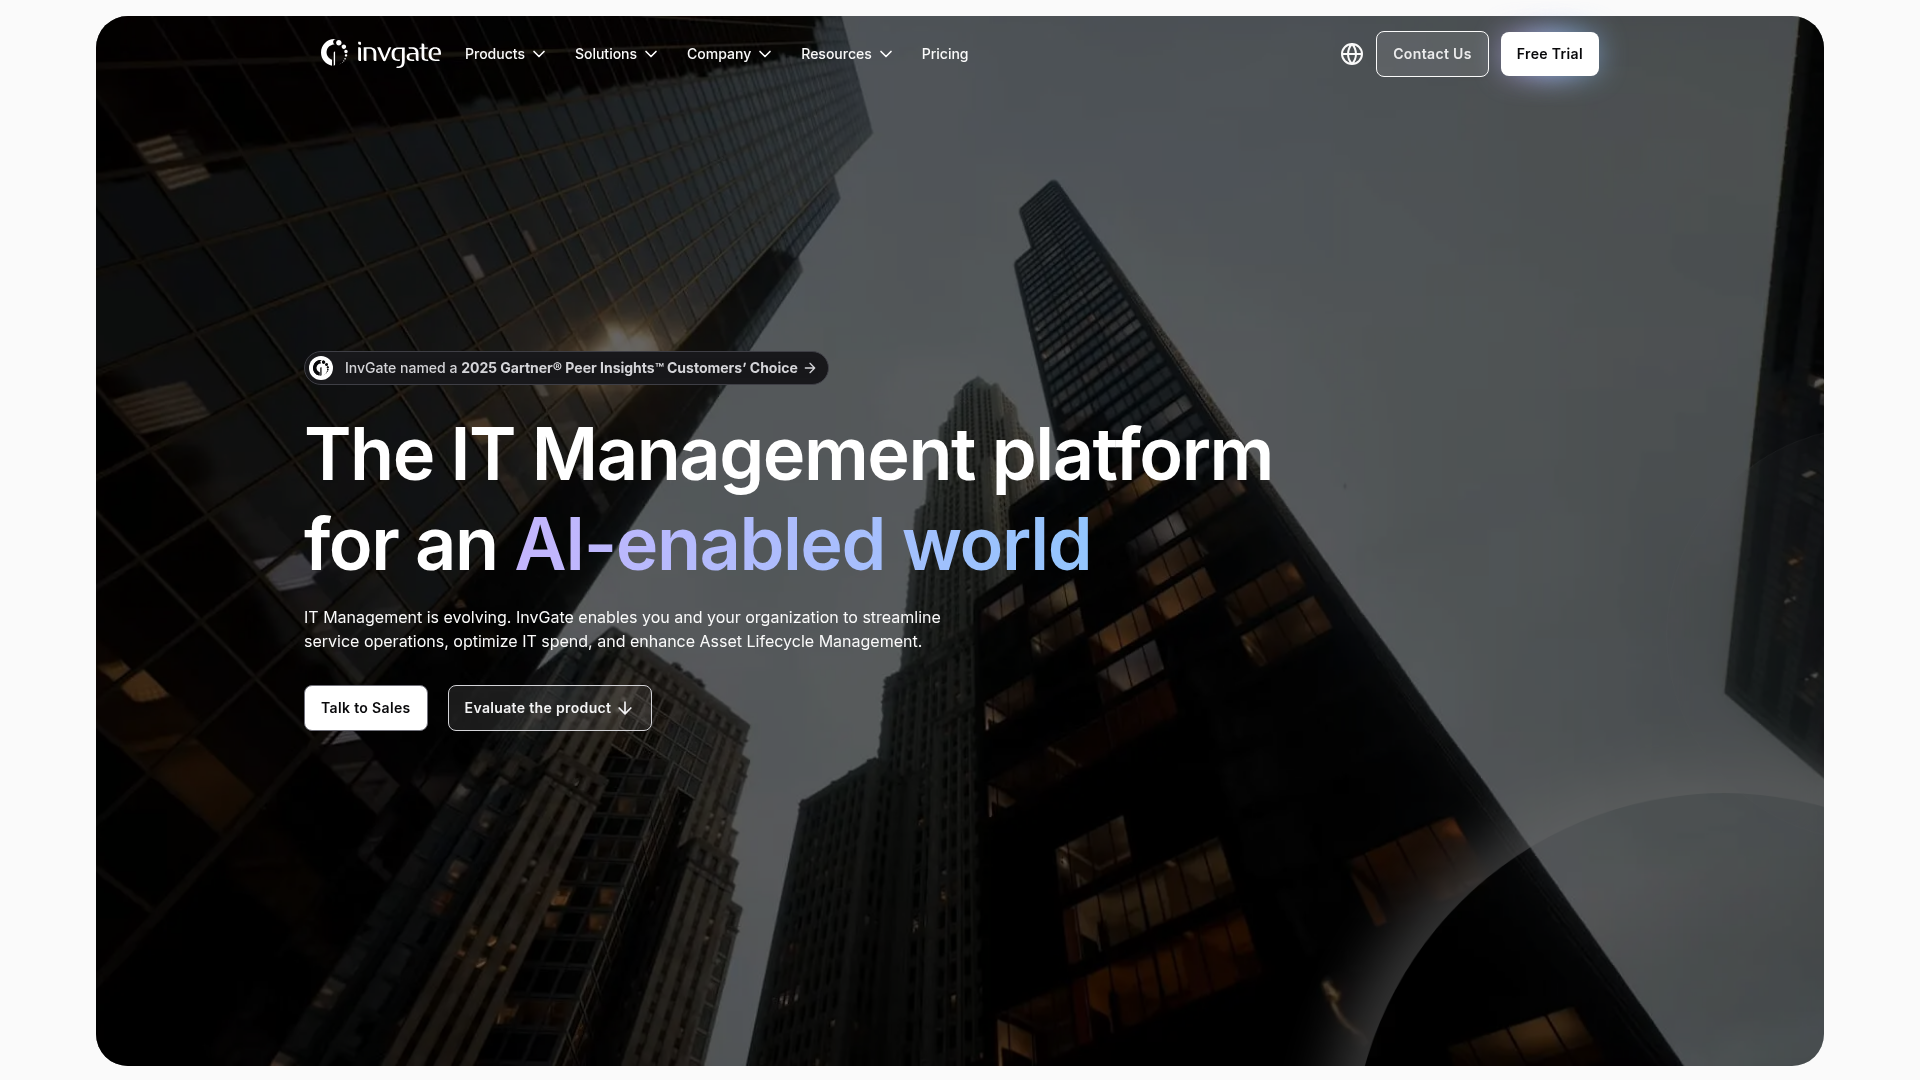Open the Solutions menu
Screen dimensions: 1920x1080
click(x=615, y=54)
